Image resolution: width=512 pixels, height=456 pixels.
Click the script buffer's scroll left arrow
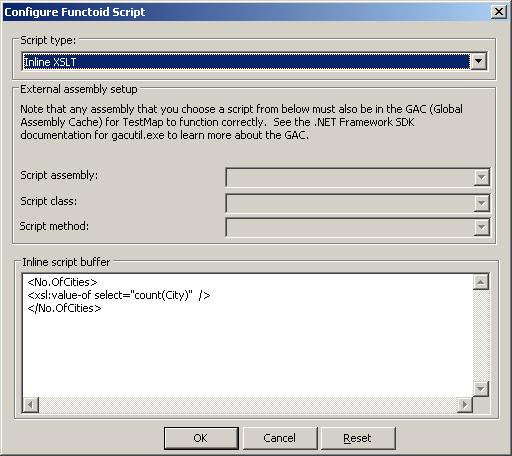tap(31, 405)
